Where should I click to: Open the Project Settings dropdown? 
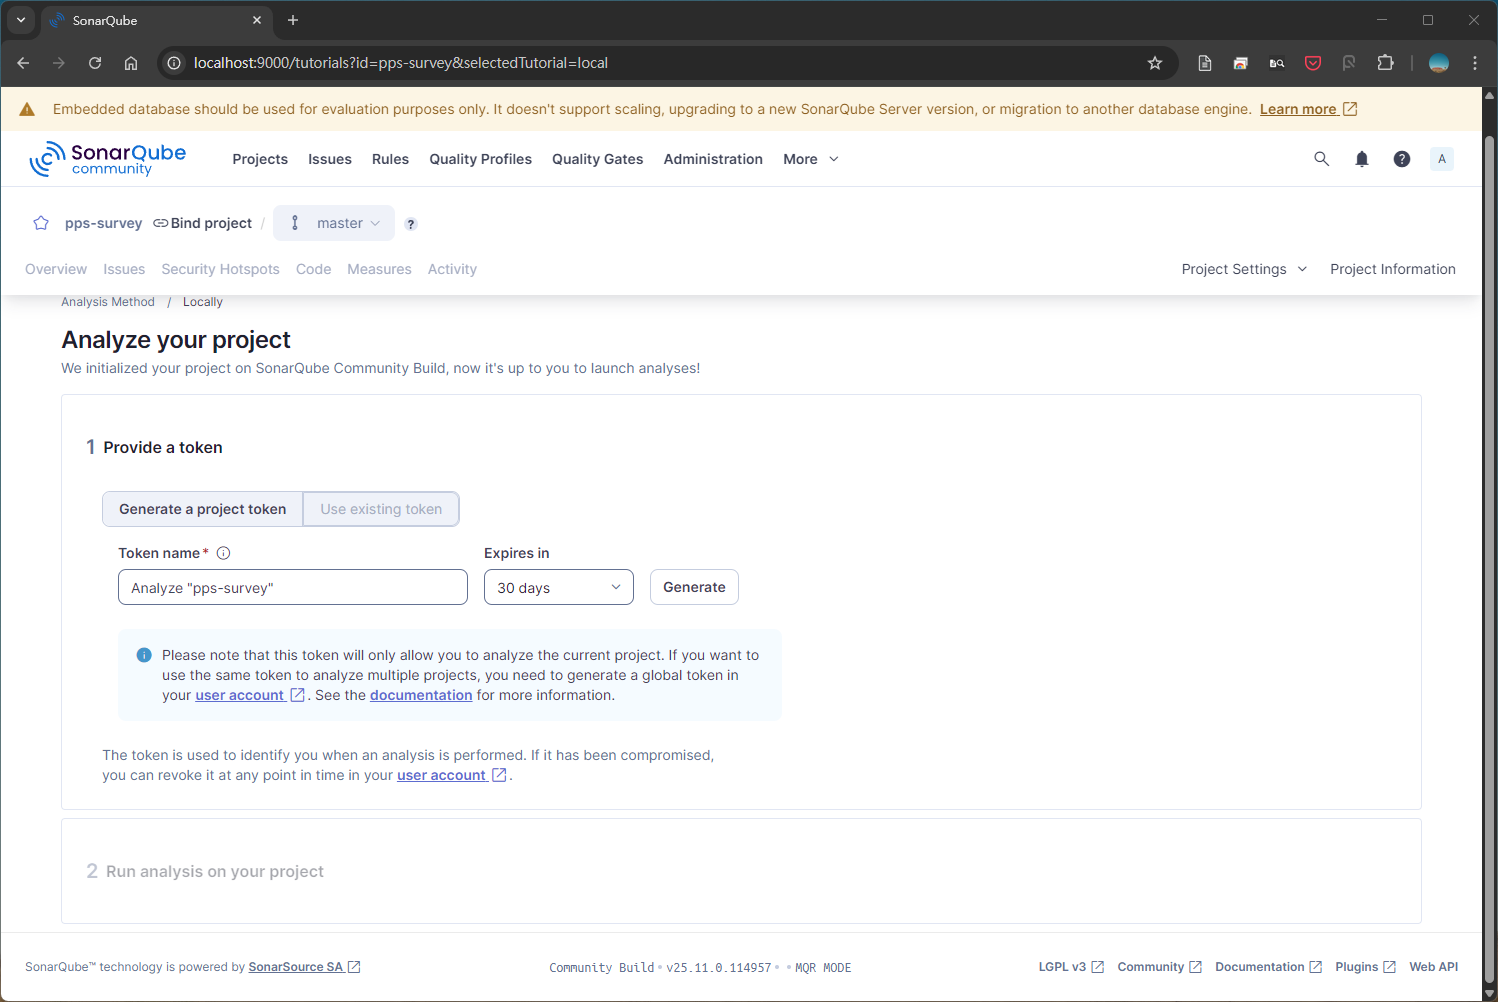coord(1244,269)
